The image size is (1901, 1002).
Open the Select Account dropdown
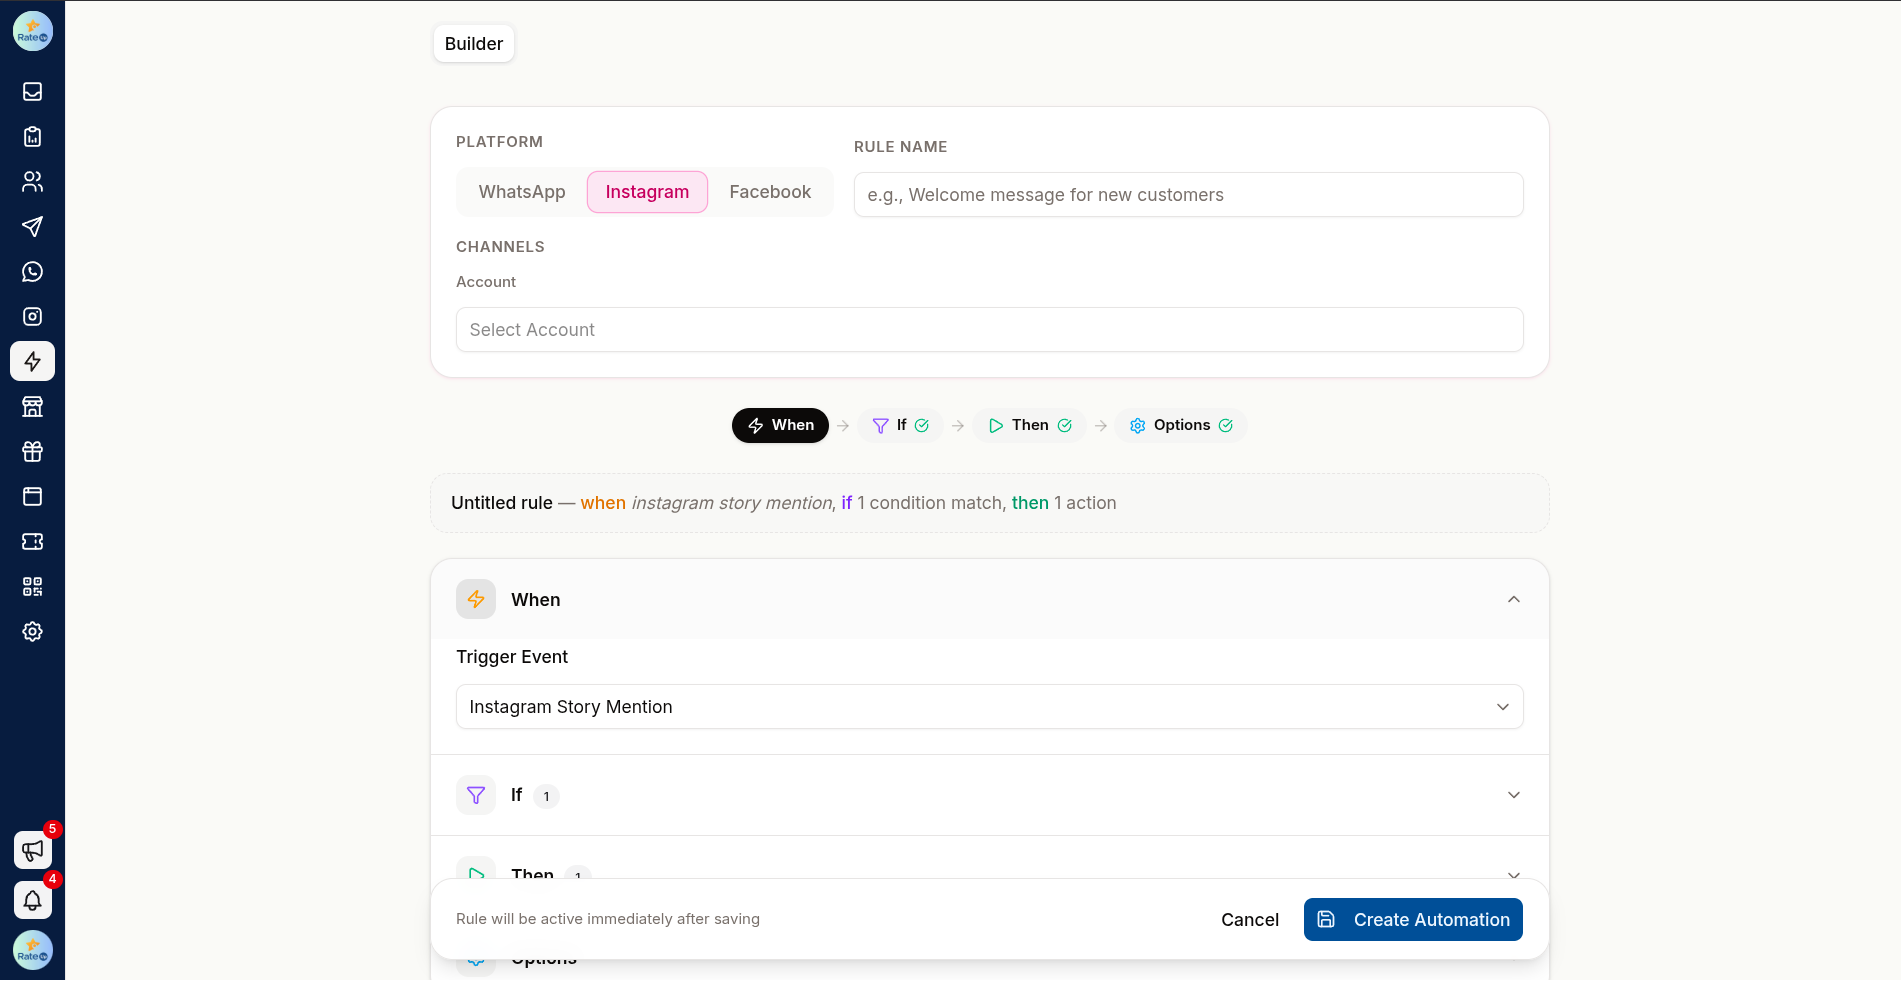pos(989,330)
